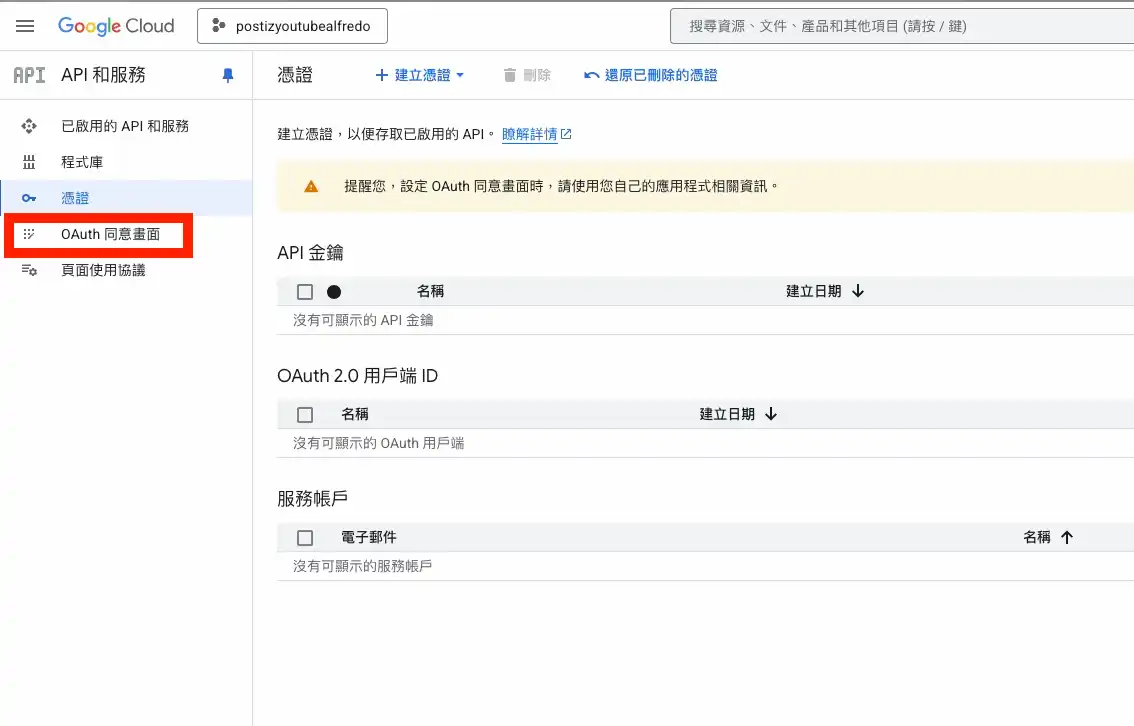
Task: Open the hamburger navigation menu
Action: (x=25, y=26)
